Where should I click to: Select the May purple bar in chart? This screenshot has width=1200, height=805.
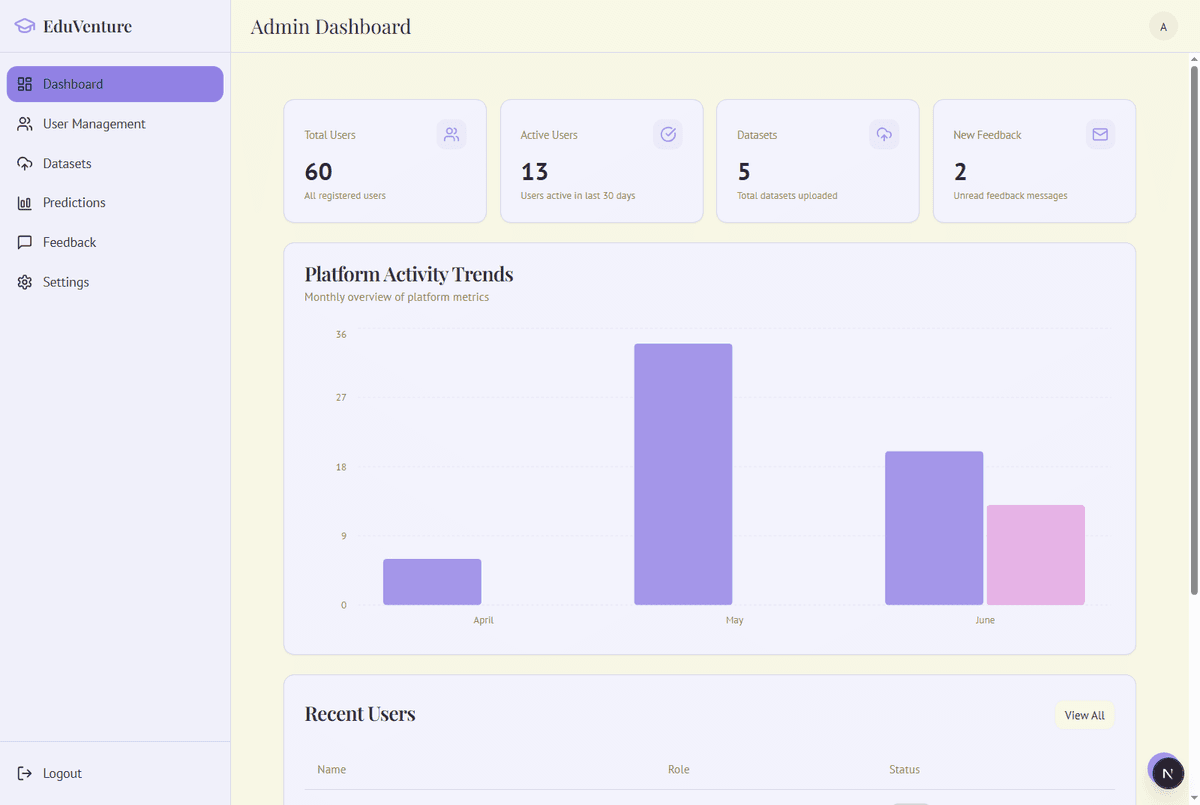click(x=683, y=474)
